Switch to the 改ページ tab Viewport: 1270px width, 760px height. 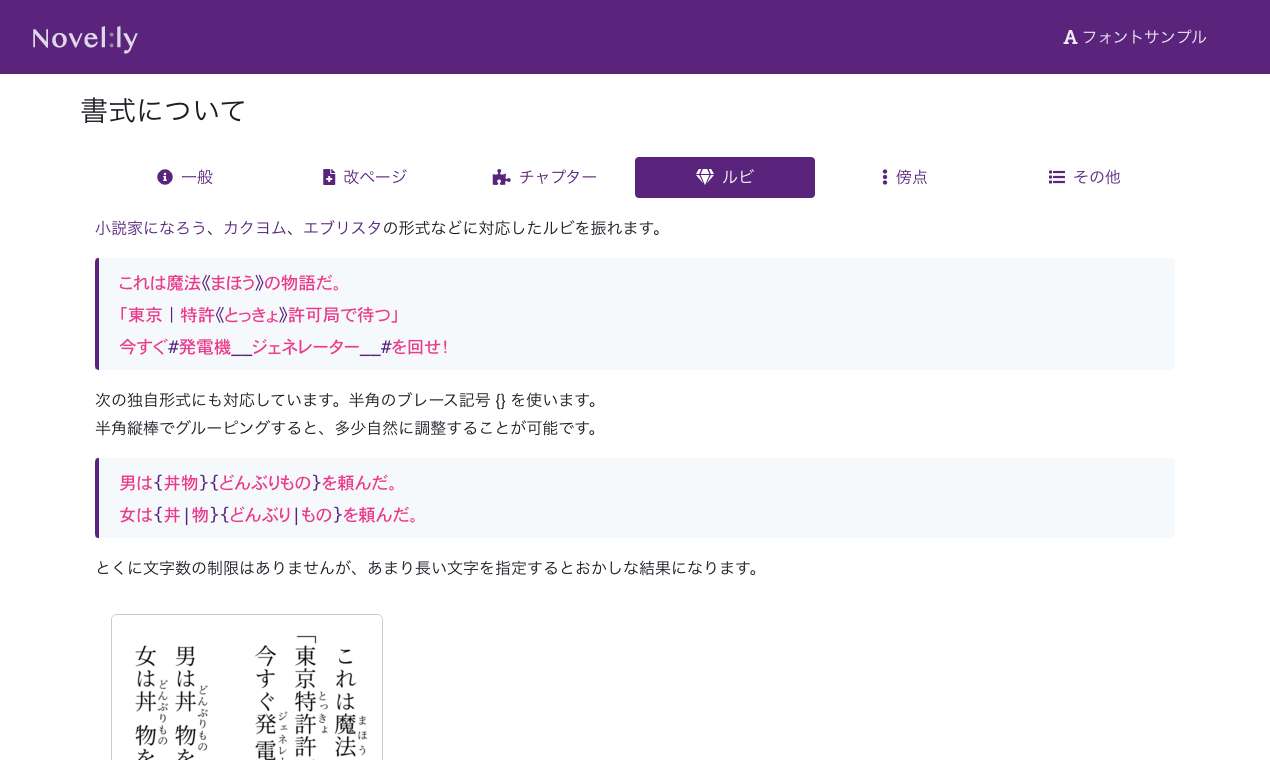click(364, 177)
